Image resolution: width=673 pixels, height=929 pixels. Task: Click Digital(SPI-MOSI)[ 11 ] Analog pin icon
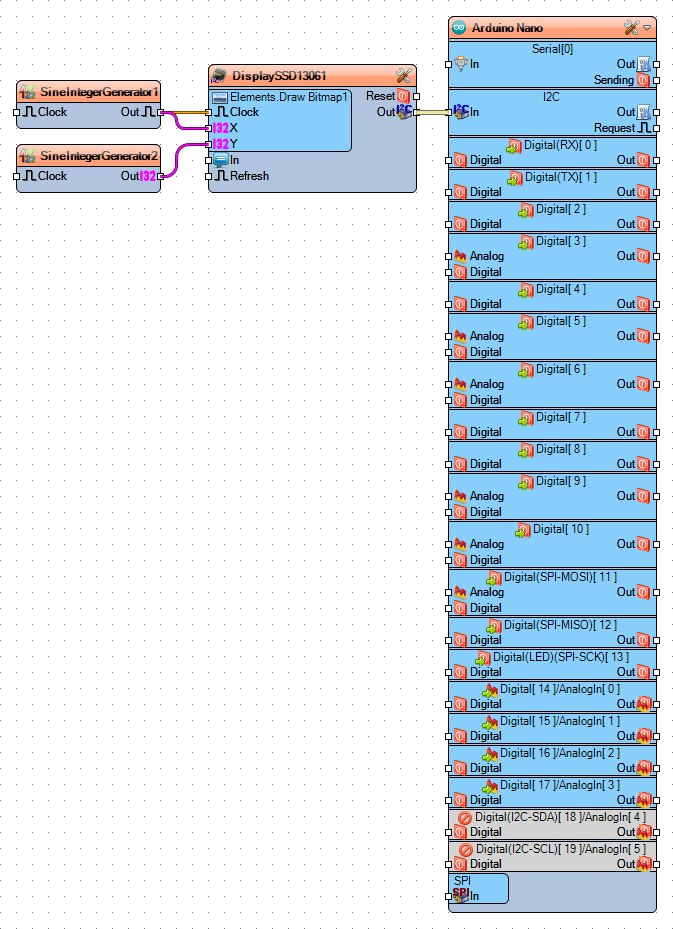tap(460, 592)
